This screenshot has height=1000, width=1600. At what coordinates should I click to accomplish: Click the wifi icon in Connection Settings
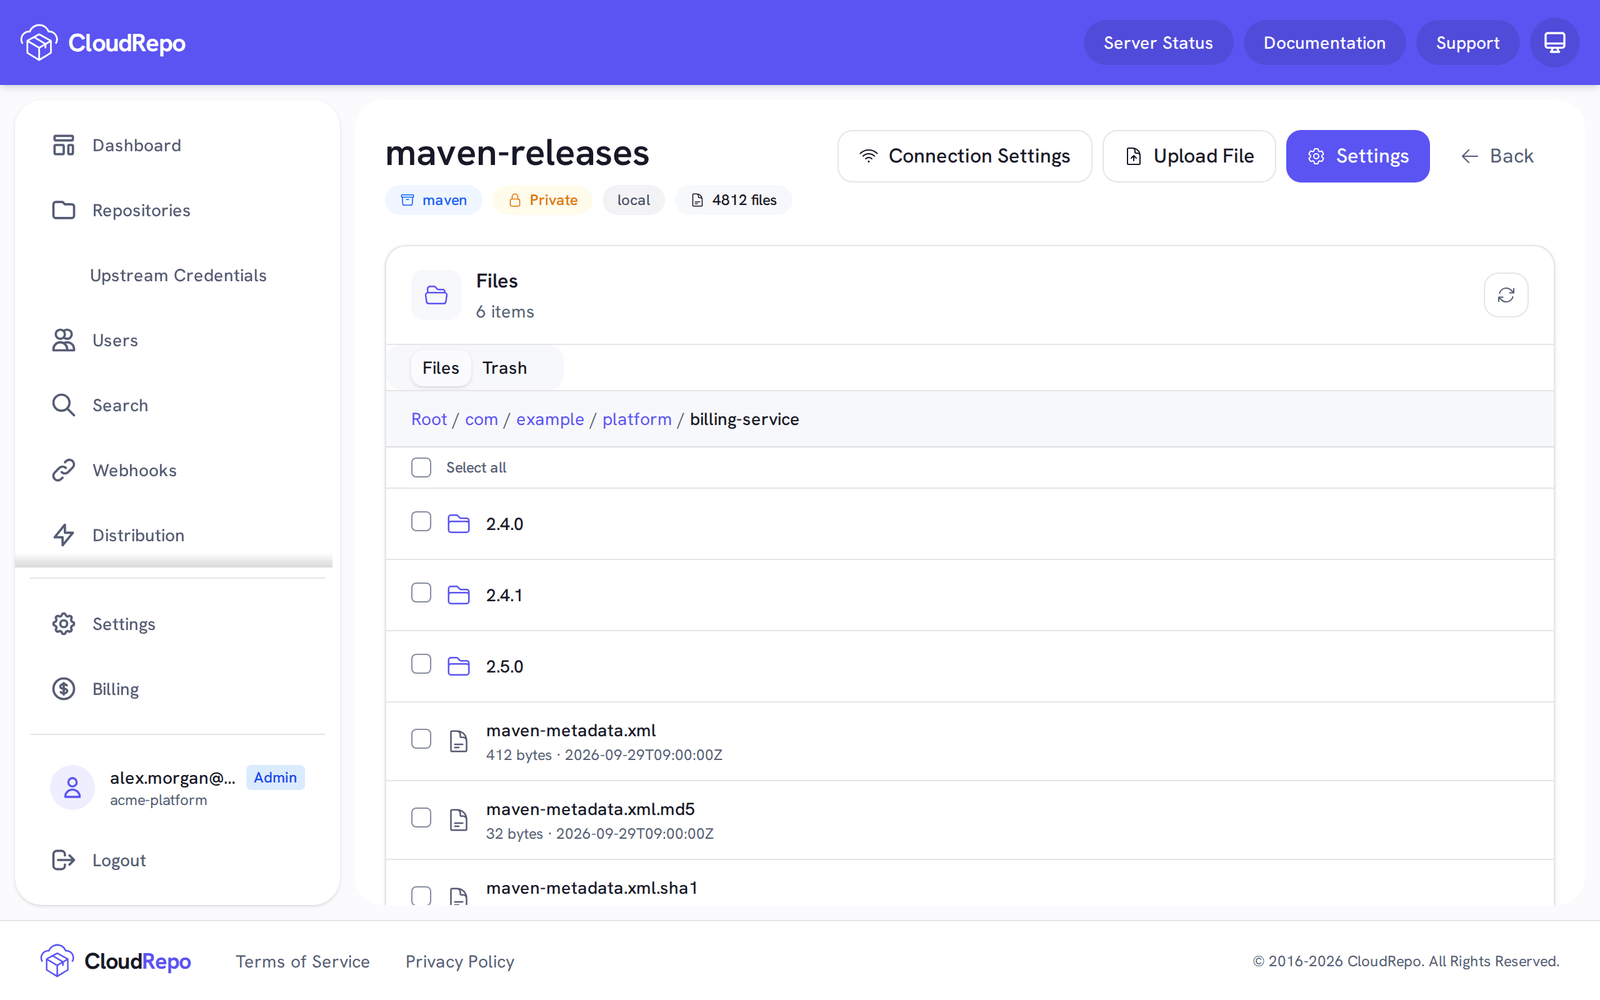(869, 156)
